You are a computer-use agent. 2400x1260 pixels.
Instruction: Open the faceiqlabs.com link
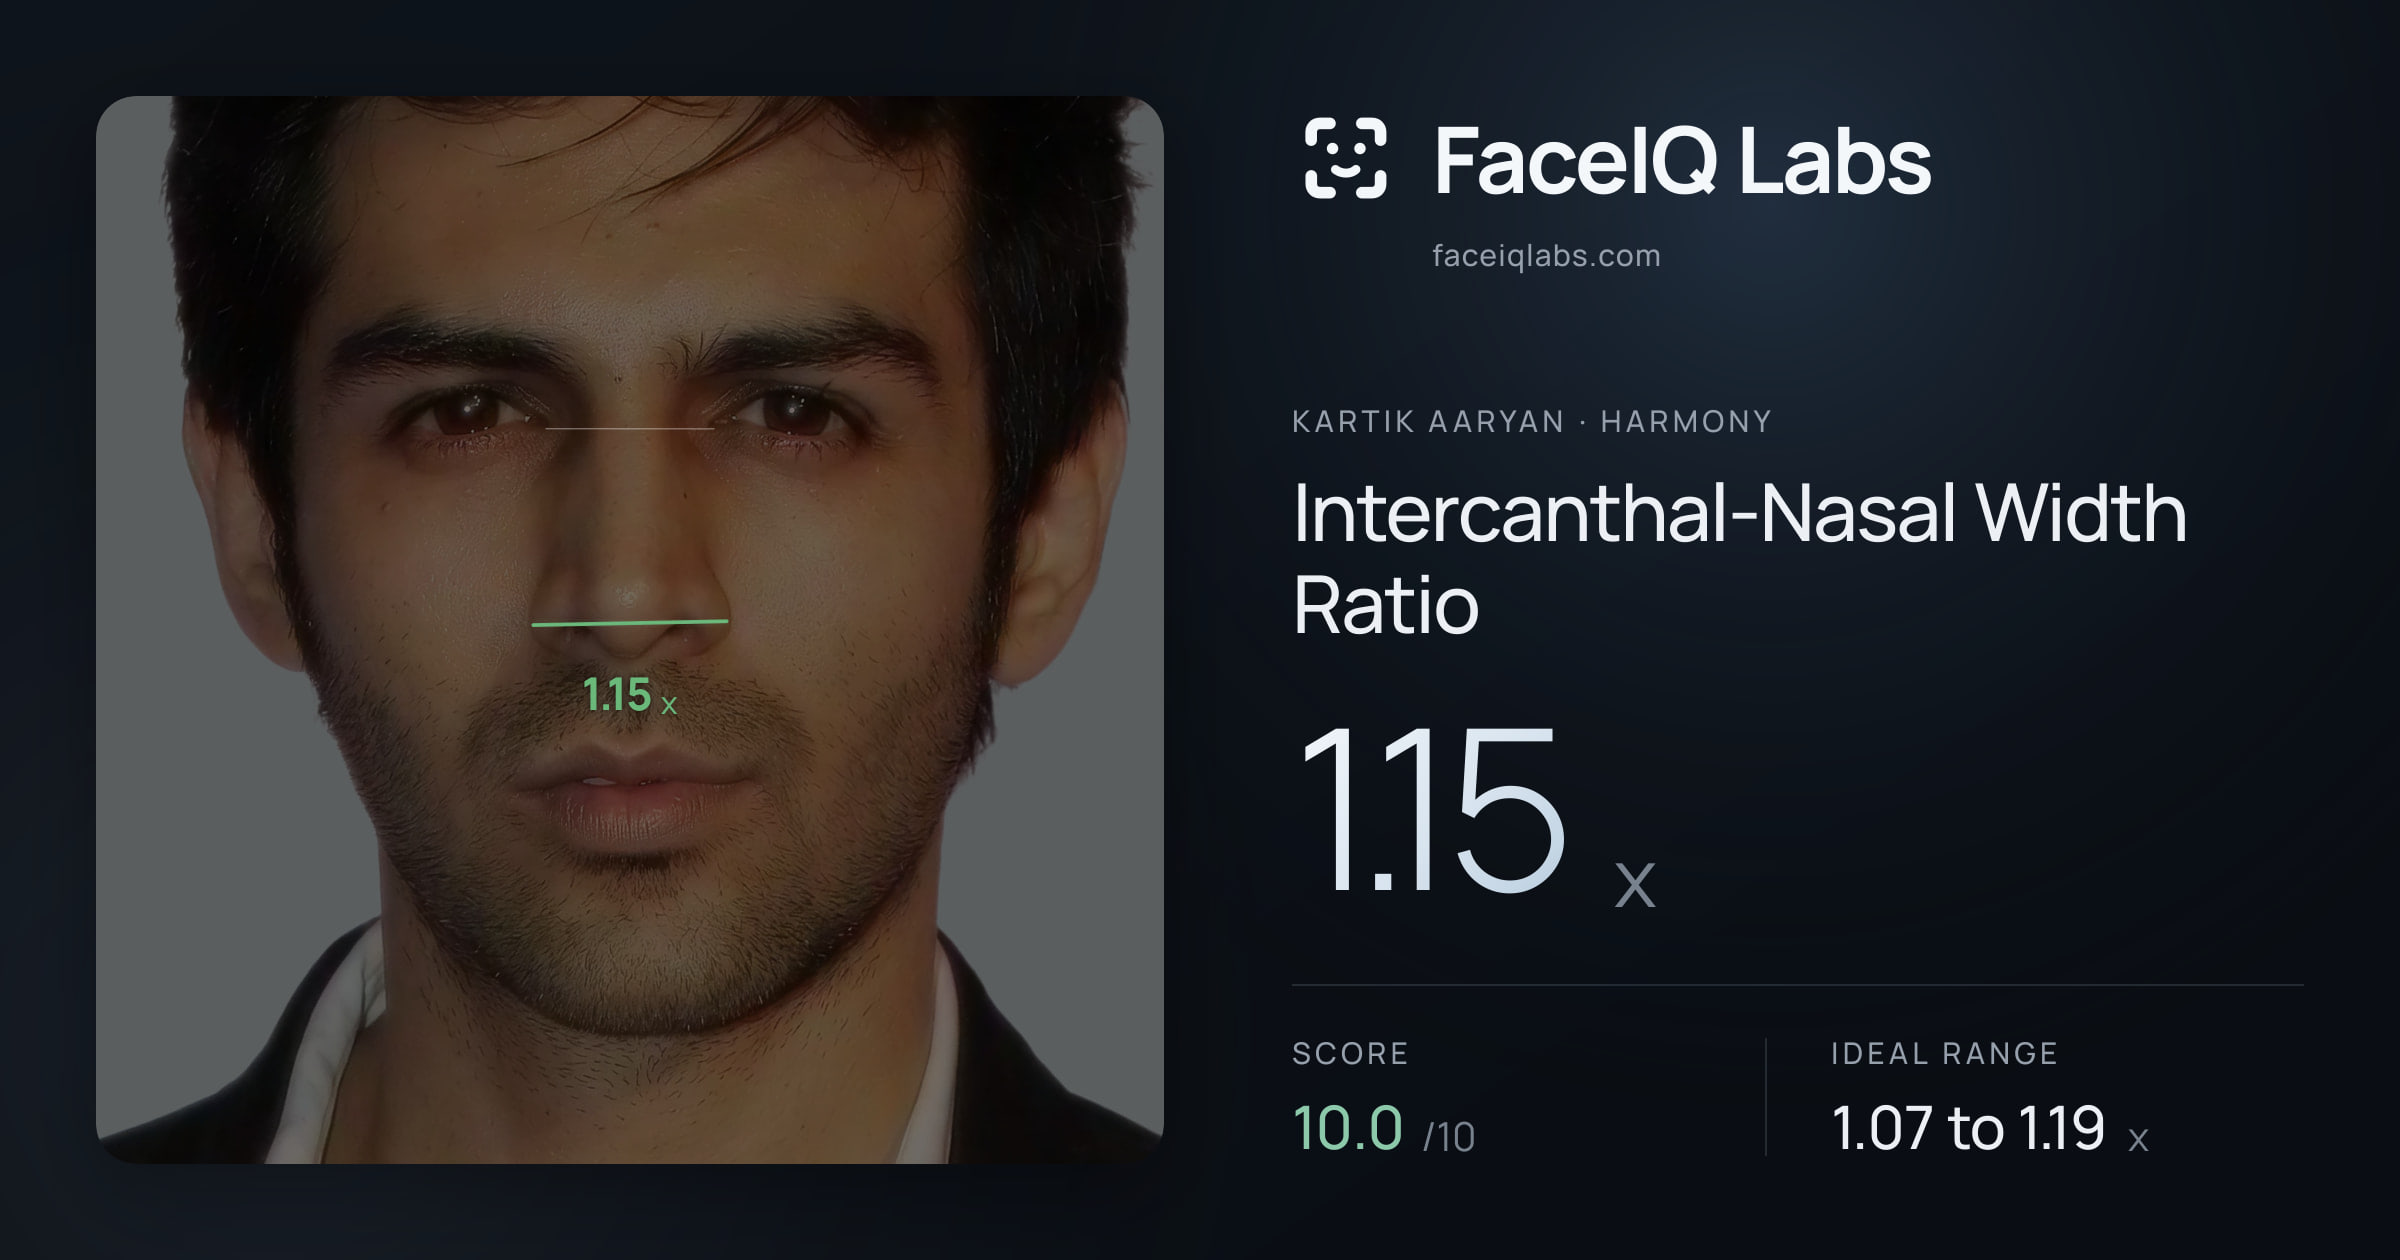(1546, 256)
